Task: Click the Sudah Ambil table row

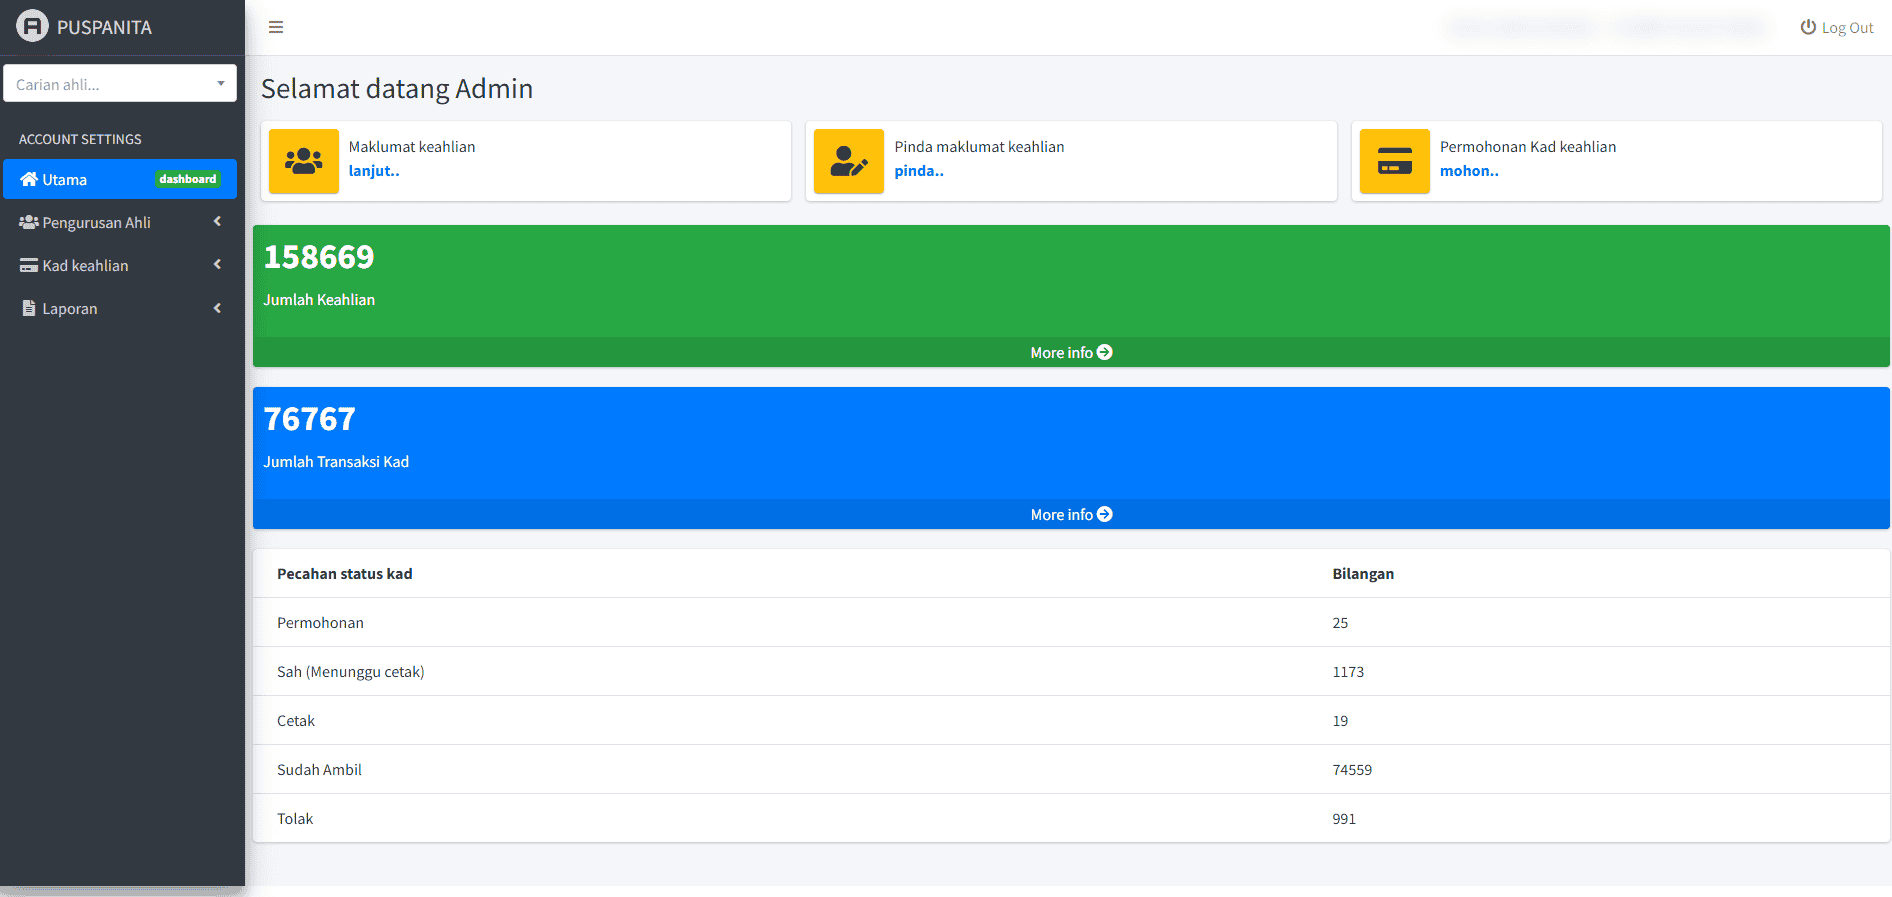Action: tap(1071, 769)
